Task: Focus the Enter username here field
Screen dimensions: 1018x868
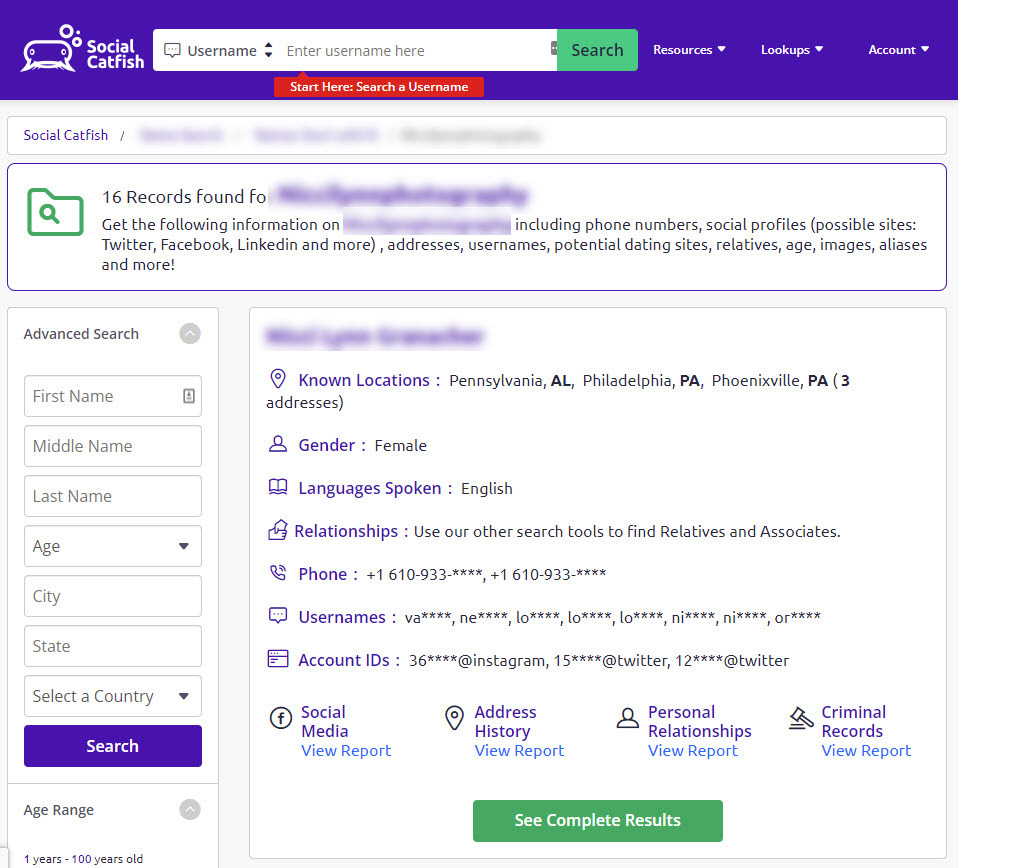Action: (416, 50)
